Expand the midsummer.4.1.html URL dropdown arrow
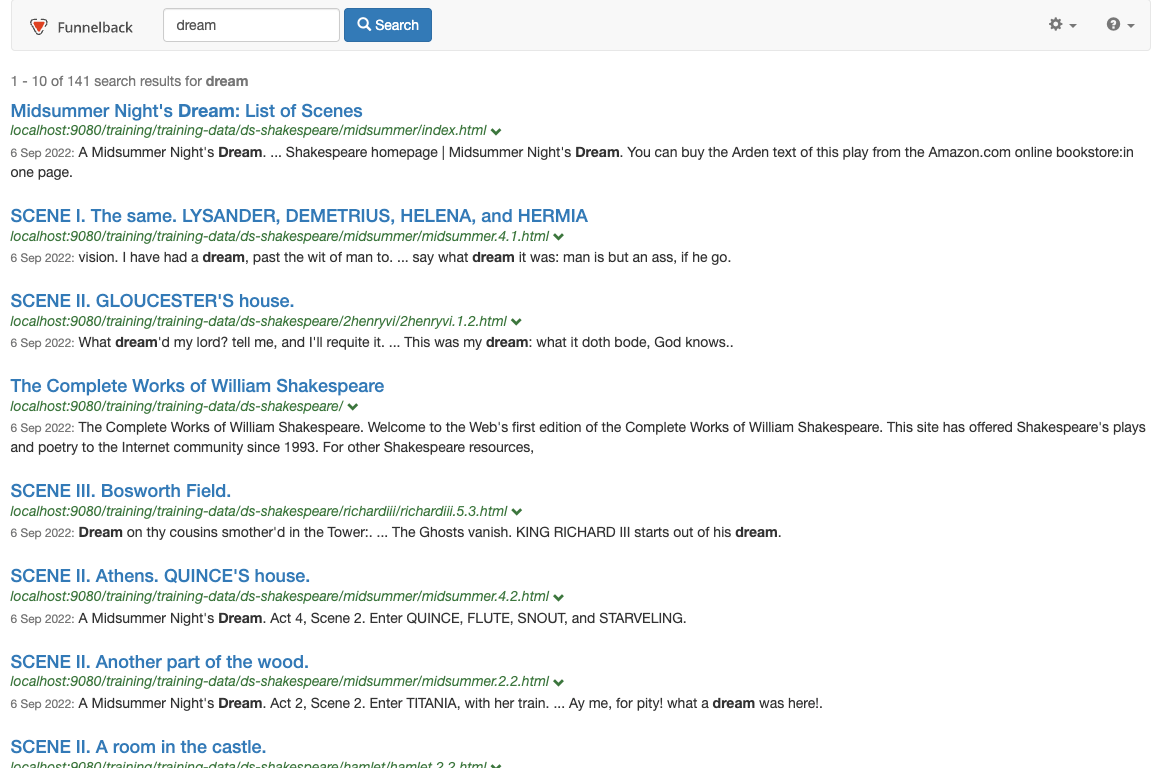 pyautogui.click(x=559, y=238)
